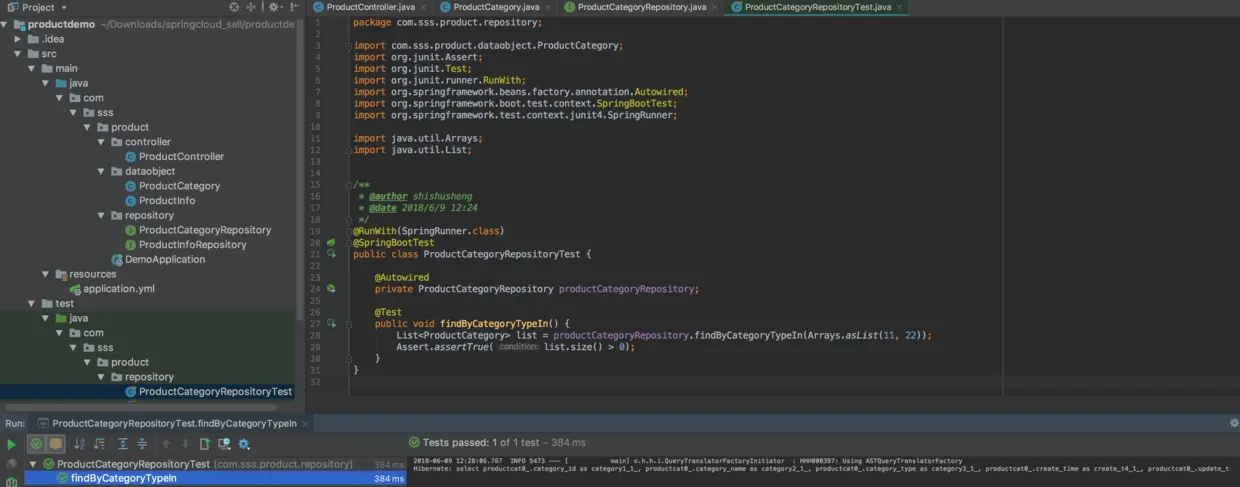Open the Project panel settings gear
This screenshot has width=1240, height=487.
point(274,7)
